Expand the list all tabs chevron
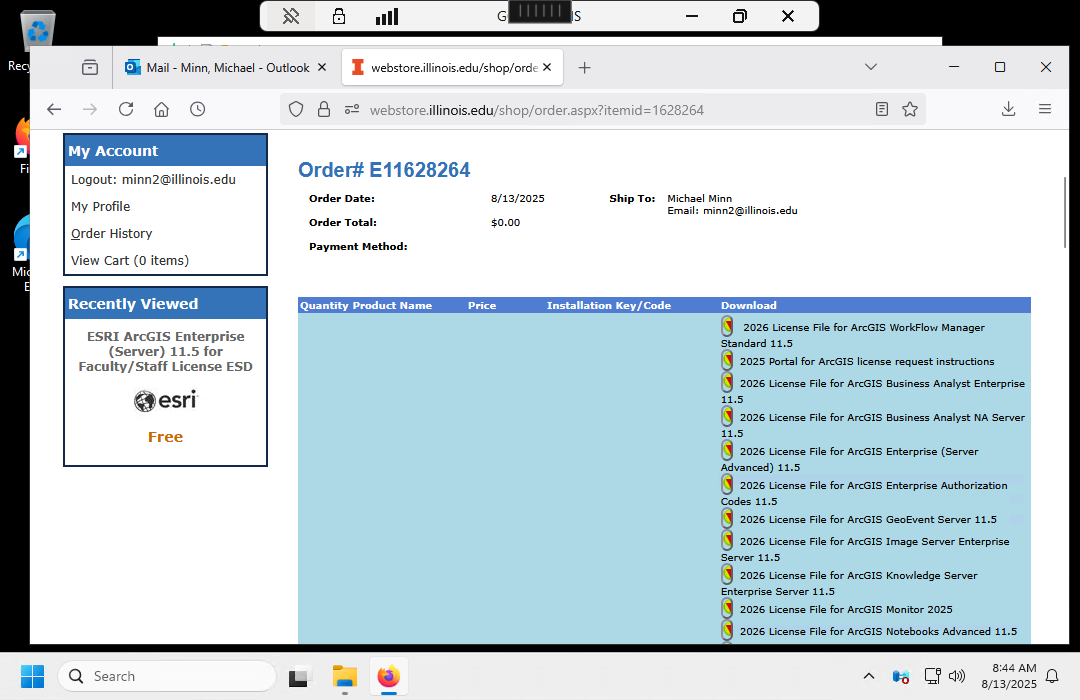The width and height of the screenshot is (1080, 700). [x=871, y=67]
